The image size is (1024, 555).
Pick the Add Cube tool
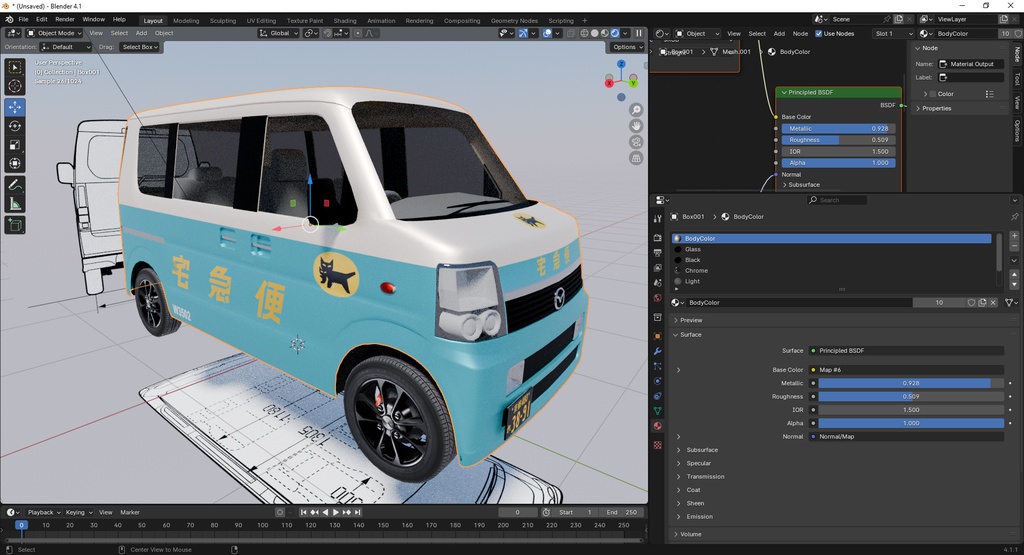pyautogui.click(x=15, y=225)
